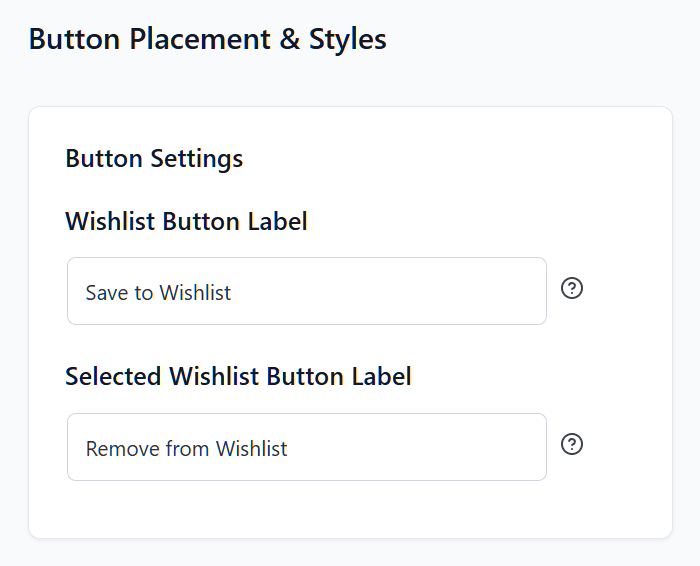Click help icon beside Remove from Wishlist field
Viewport: 700px width, 566px height.
[572, 445]
